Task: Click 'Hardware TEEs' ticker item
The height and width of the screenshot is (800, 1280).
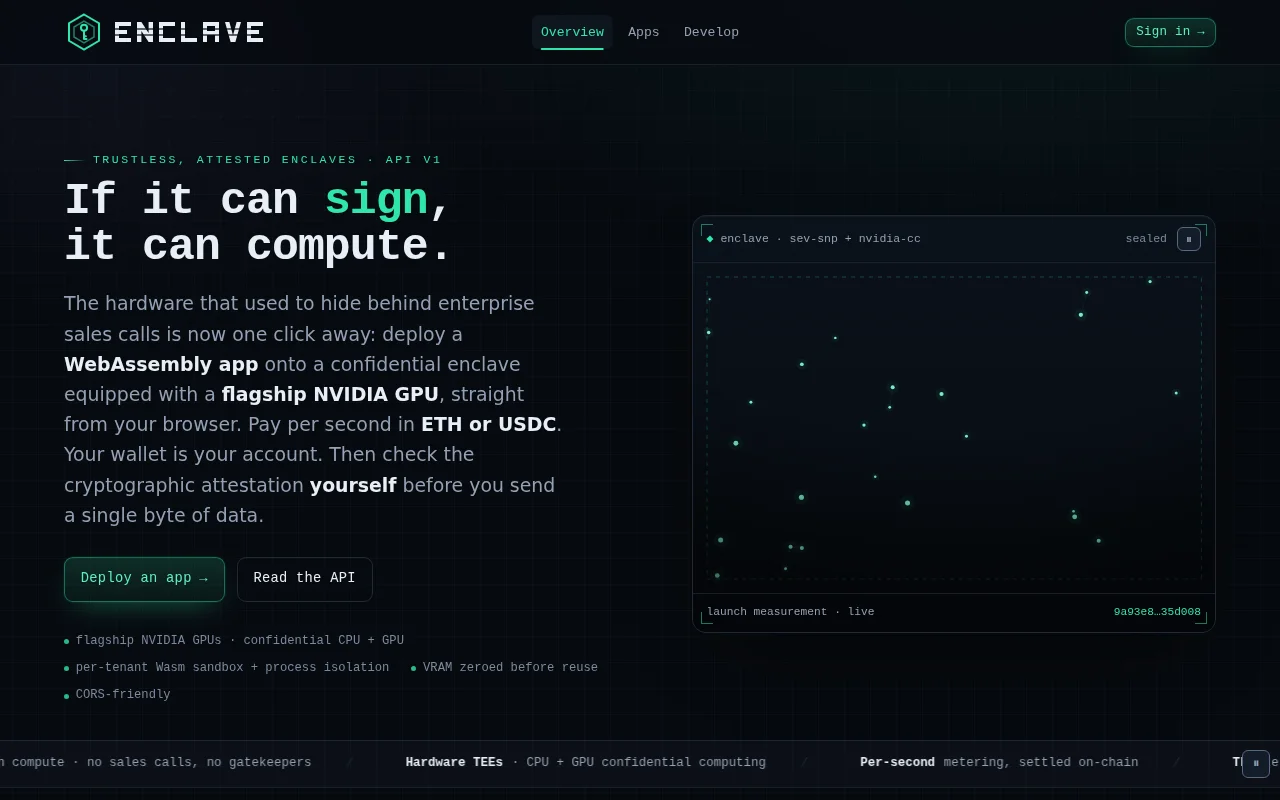Action: tap(454, 763)
